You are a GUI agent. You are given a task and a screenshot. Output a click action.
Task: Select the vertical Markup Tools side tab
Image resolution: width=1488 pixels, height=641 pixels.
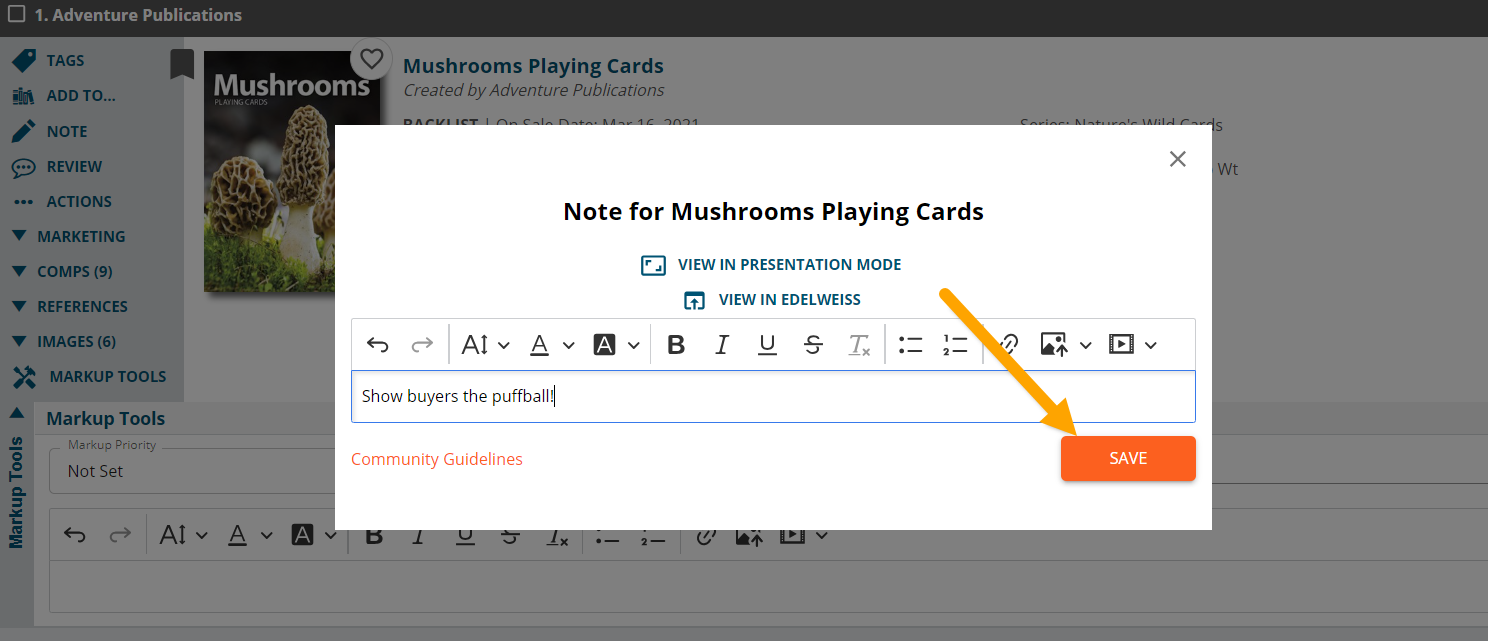[x=16, y=492]
